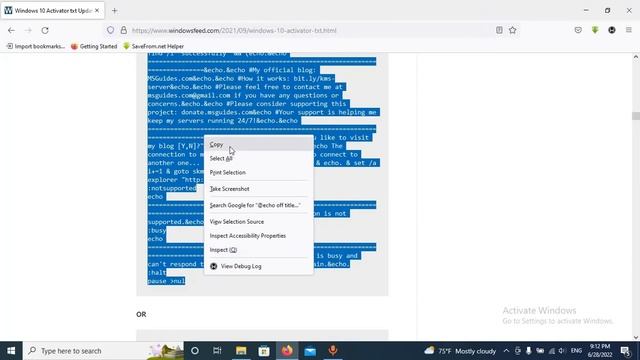Open volume control in system tray

(x=562, y=351)
